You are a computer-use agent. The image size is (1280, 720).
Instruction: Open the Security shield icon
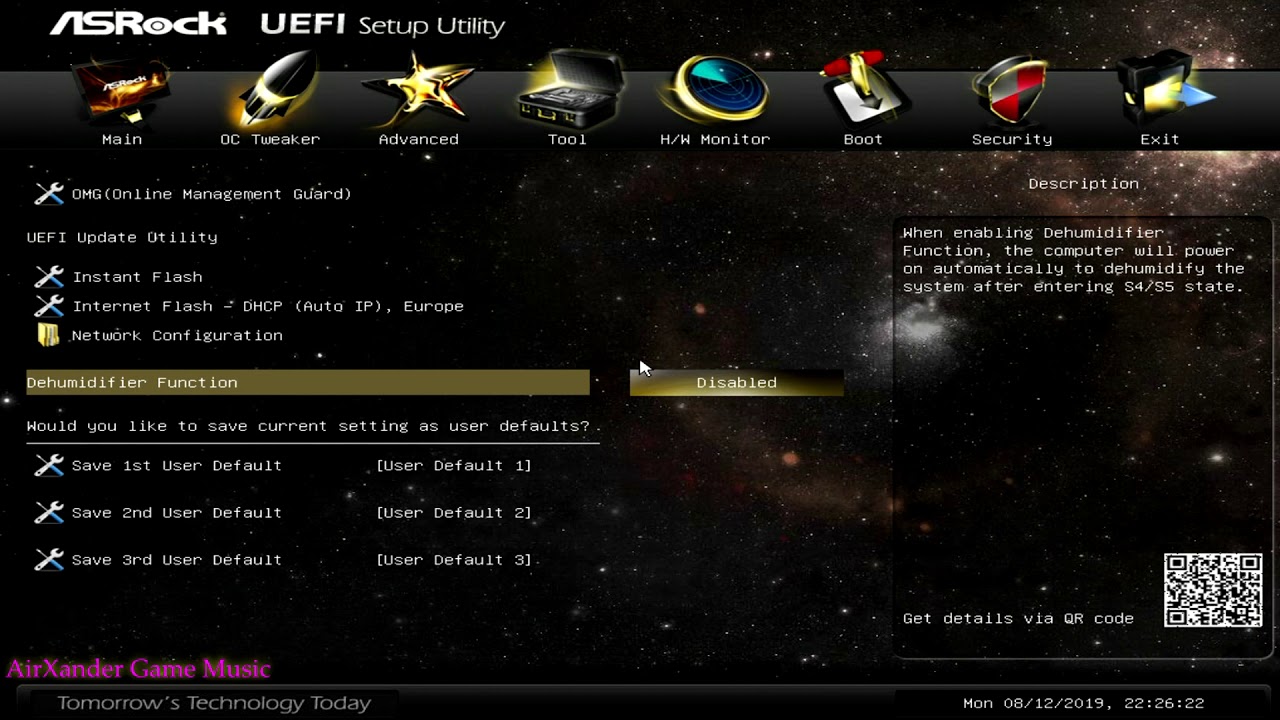coord(1011,92)
